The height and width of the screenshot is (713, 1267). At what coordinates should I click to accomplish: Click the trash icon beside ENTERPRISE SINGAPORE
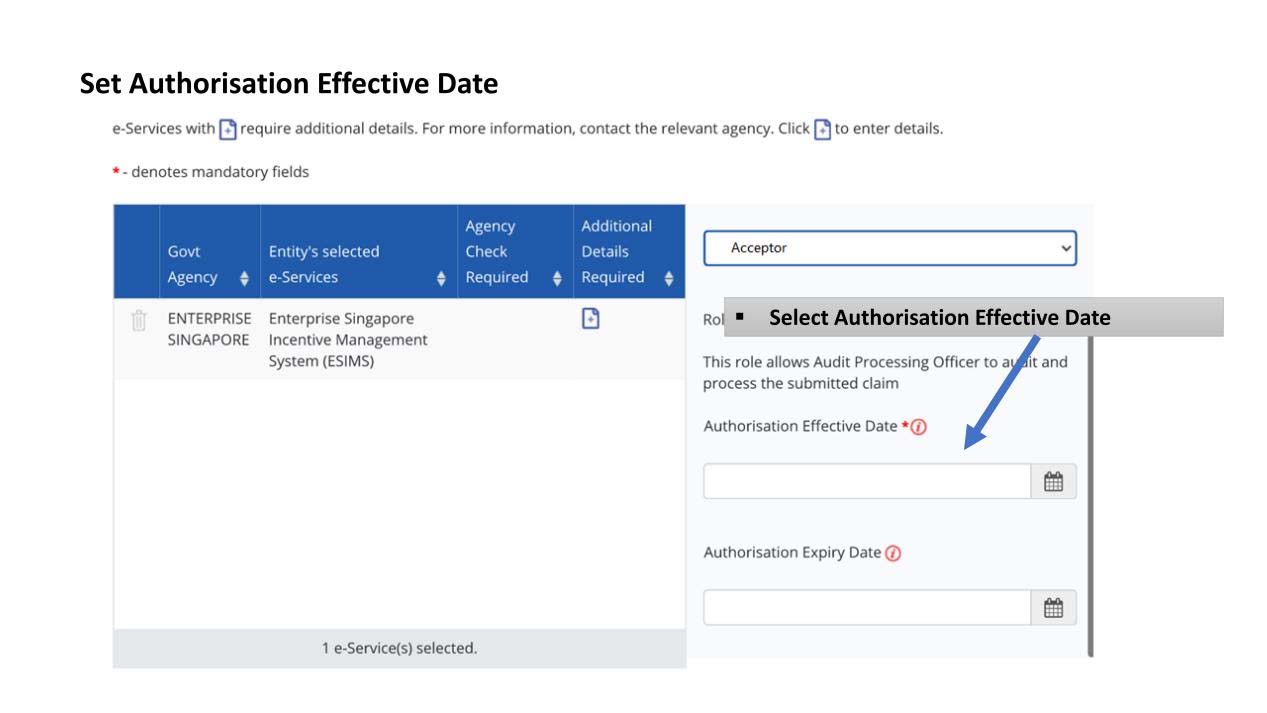[139, 320]
